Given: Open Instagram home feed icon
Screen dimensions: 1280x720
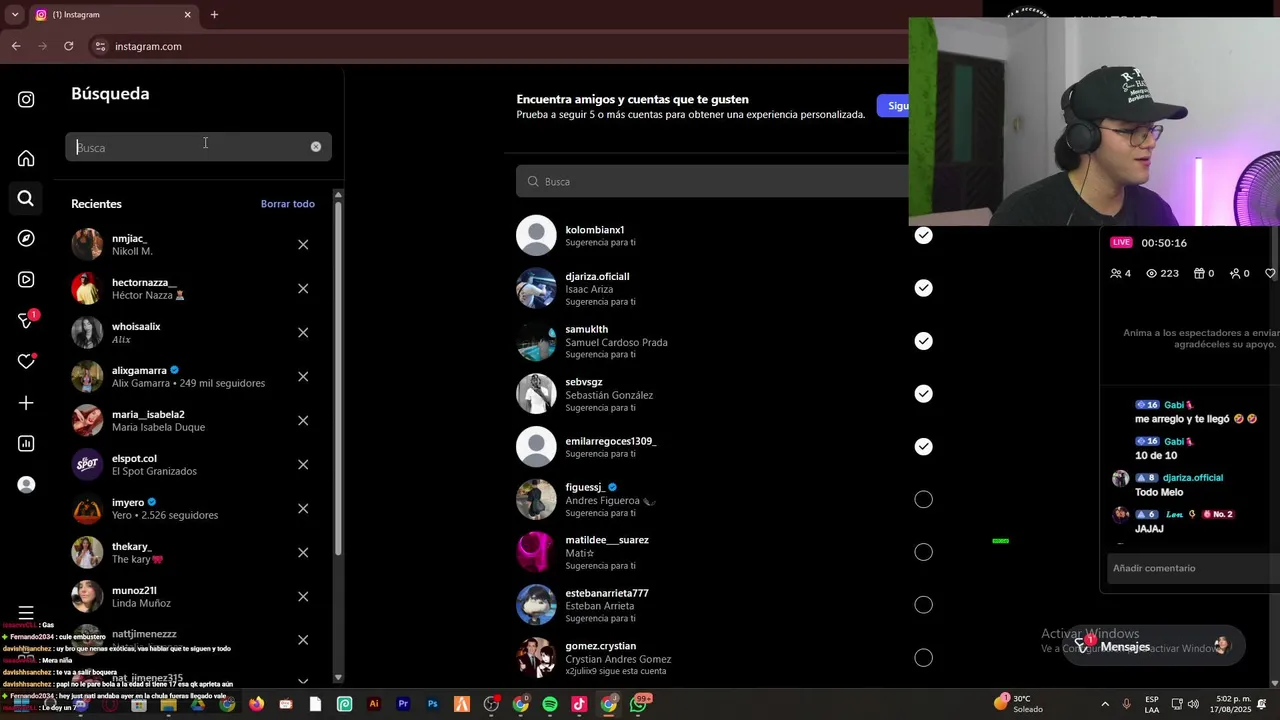Looking at the screenshot, I should coord(26,158).
